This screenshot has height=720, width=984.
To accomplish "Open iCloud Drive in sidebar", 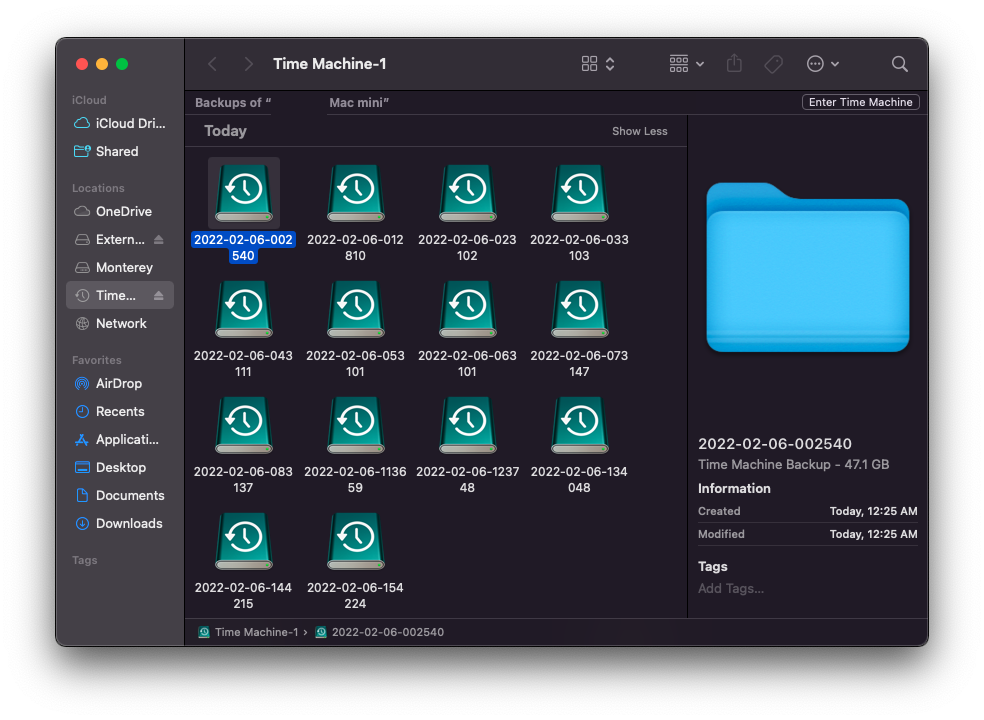I will click(120, 124).
